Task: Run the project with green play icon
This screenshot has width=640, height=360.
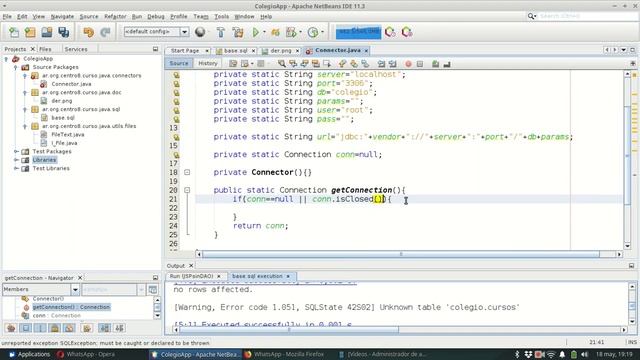Action: [256, 32]
